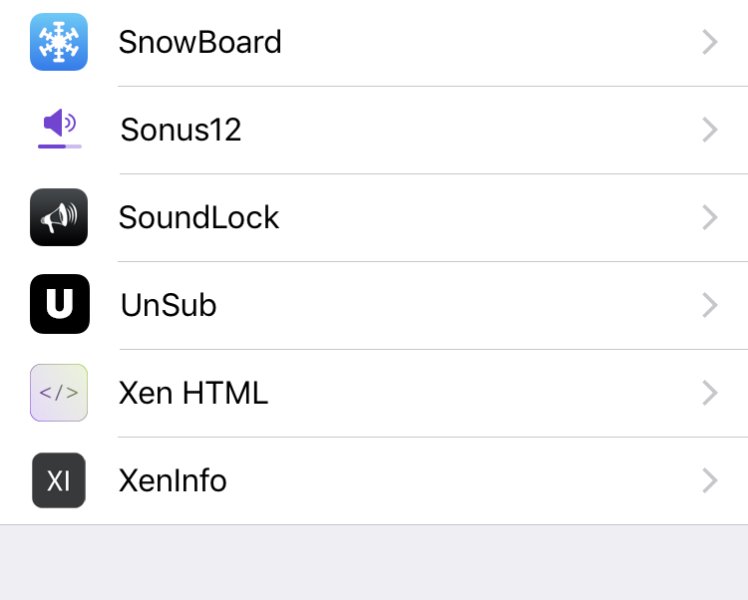Open UnSub using its right chevron
This screenshot has height=600, width=748.
pos(710,305)
